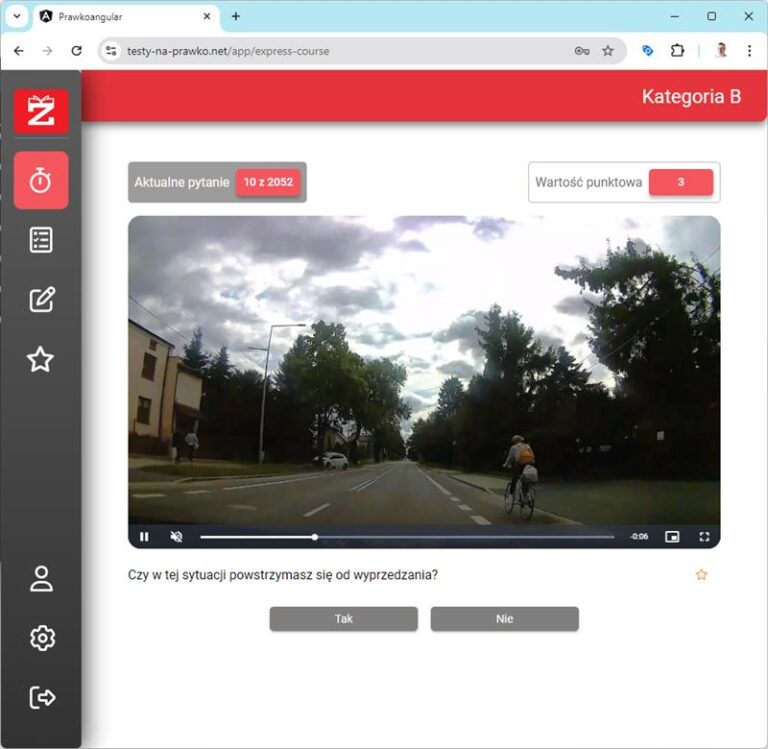Toggle picture-in-picture mode on video
Viewport: 768px width, 749px height.
pos(672,537)
